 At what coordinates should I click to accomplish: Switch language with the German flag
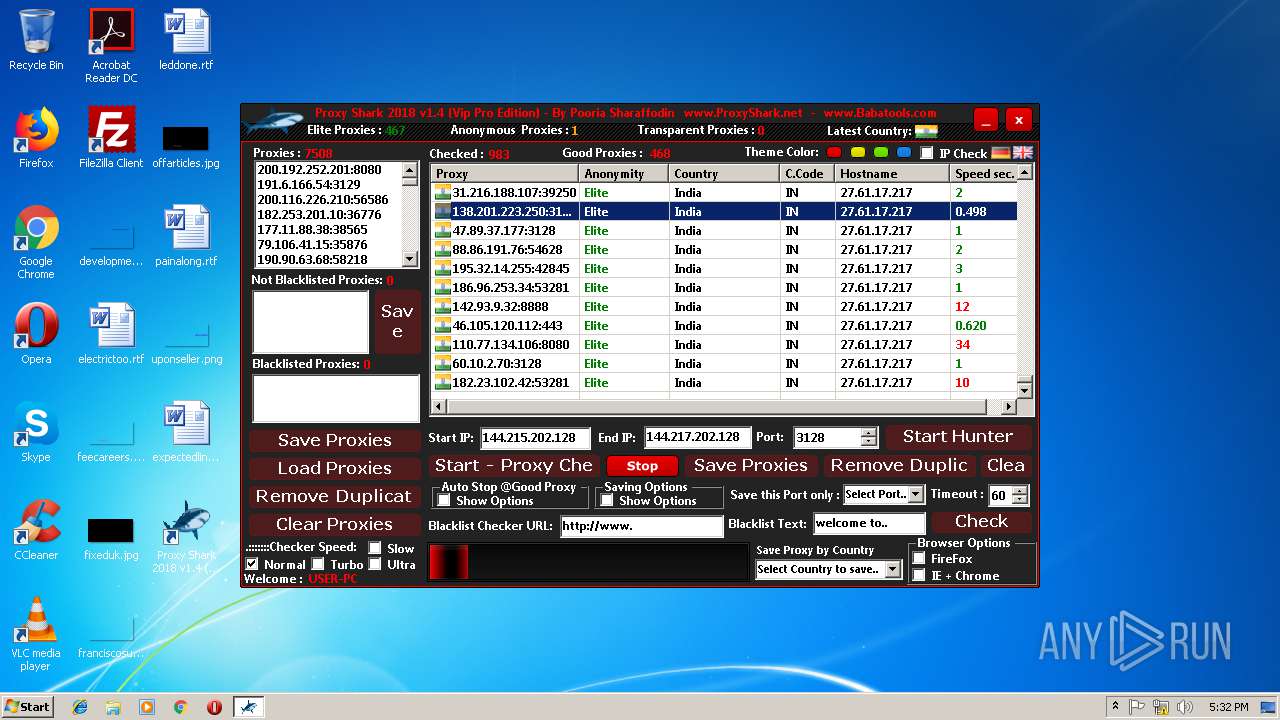1001,153
